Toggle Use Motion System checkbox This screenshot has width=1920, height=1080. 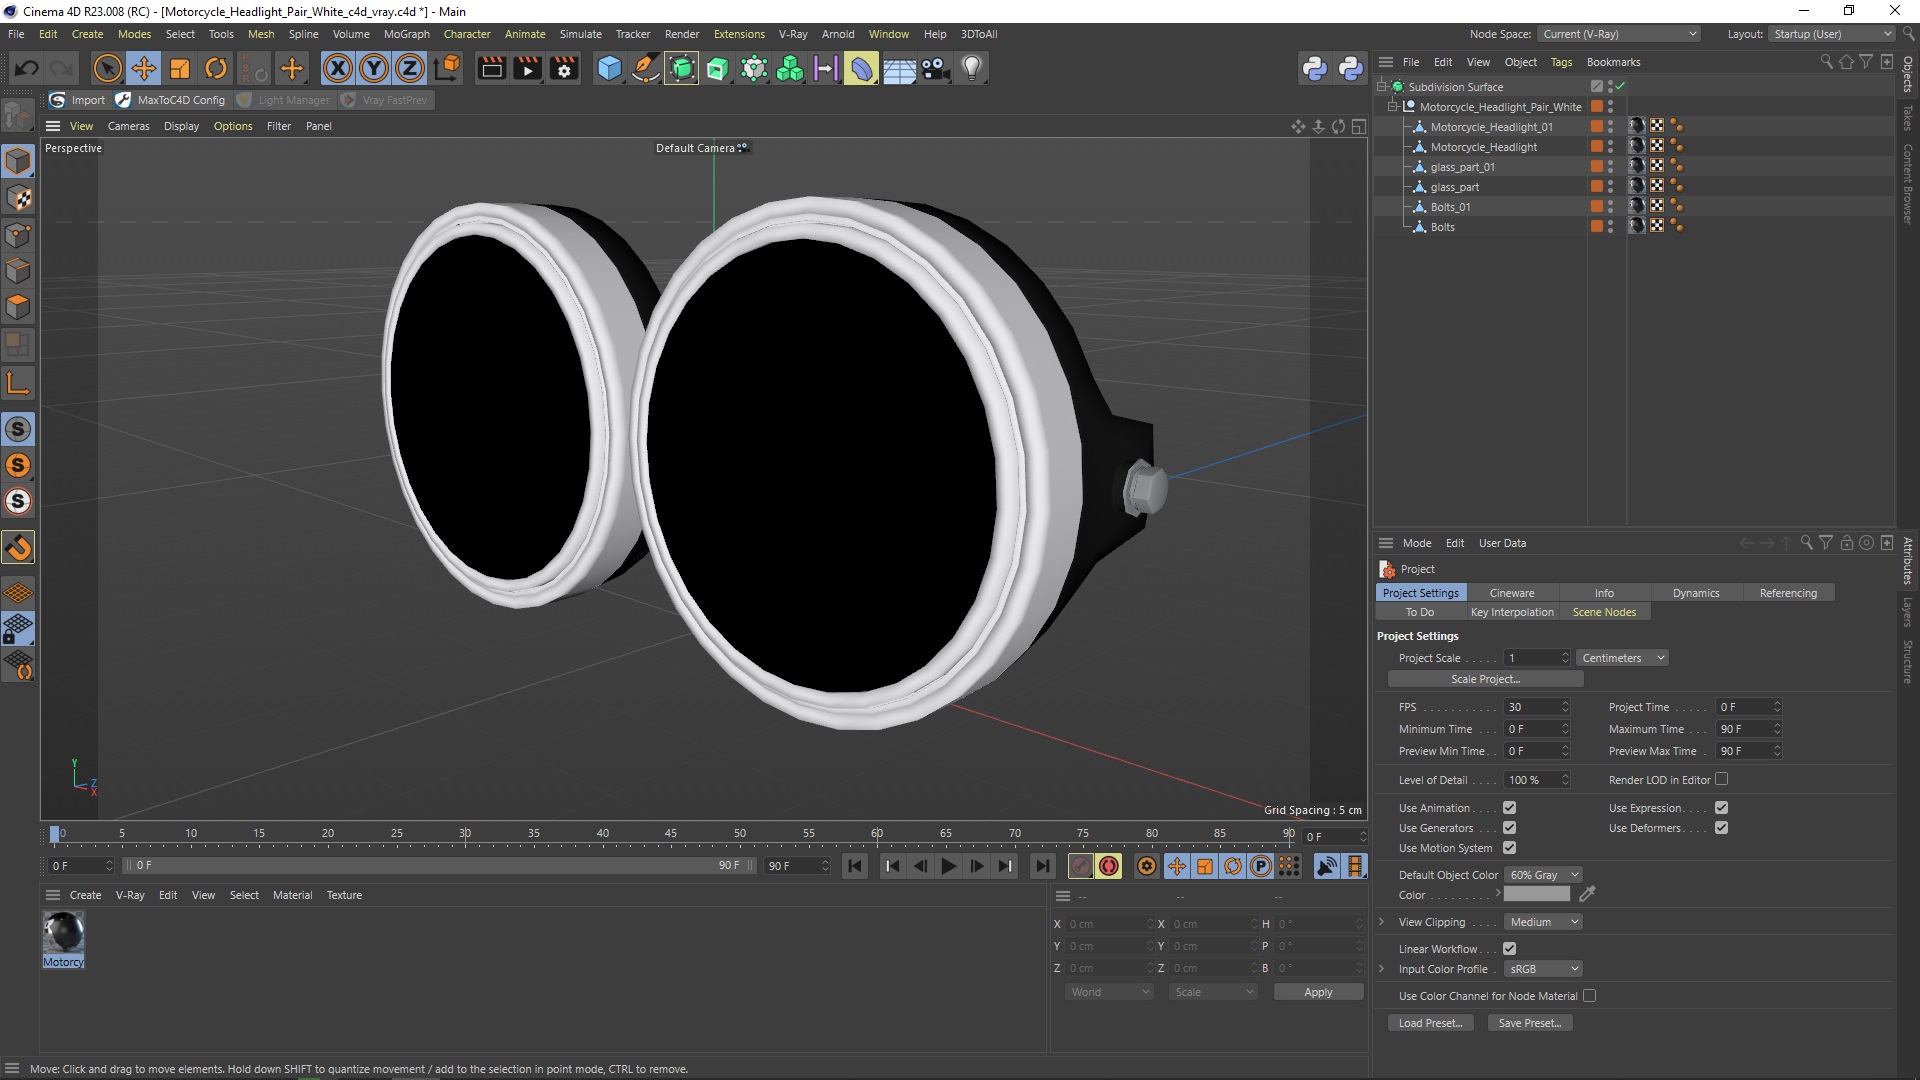click(1509, 848)
